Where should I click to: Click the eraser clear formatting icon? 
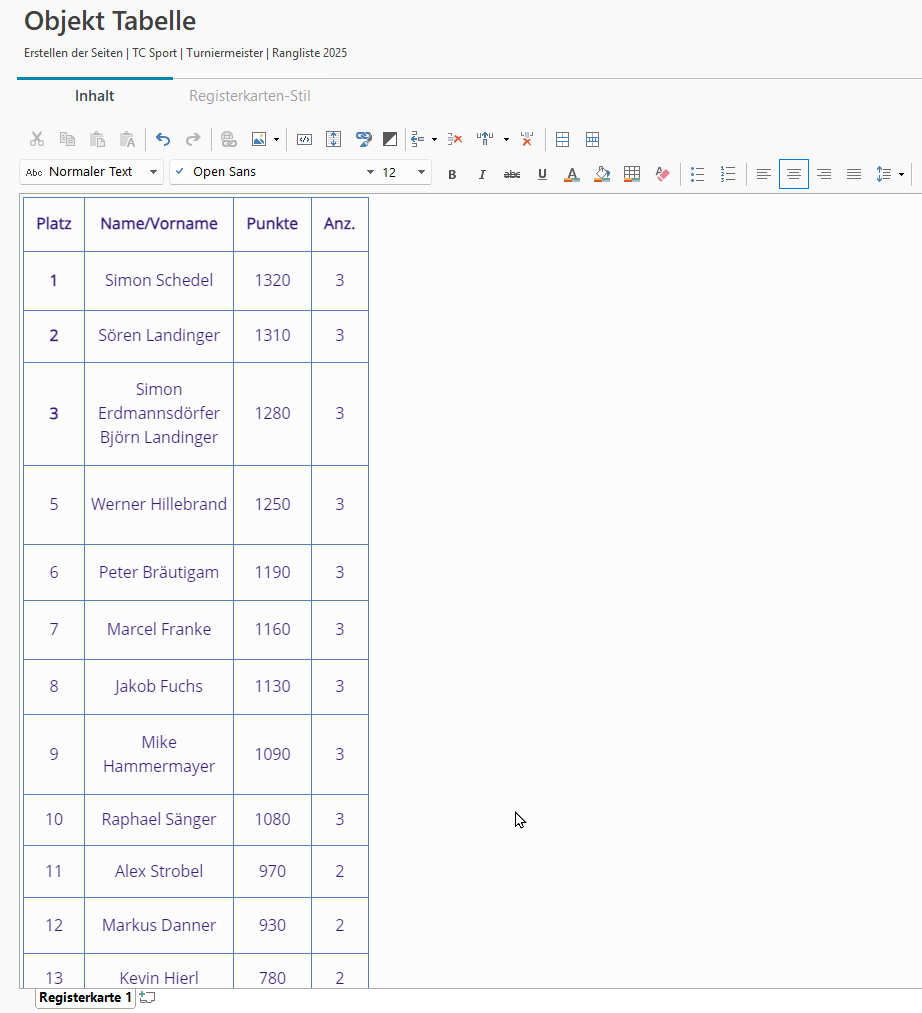[x=662, y=174]
